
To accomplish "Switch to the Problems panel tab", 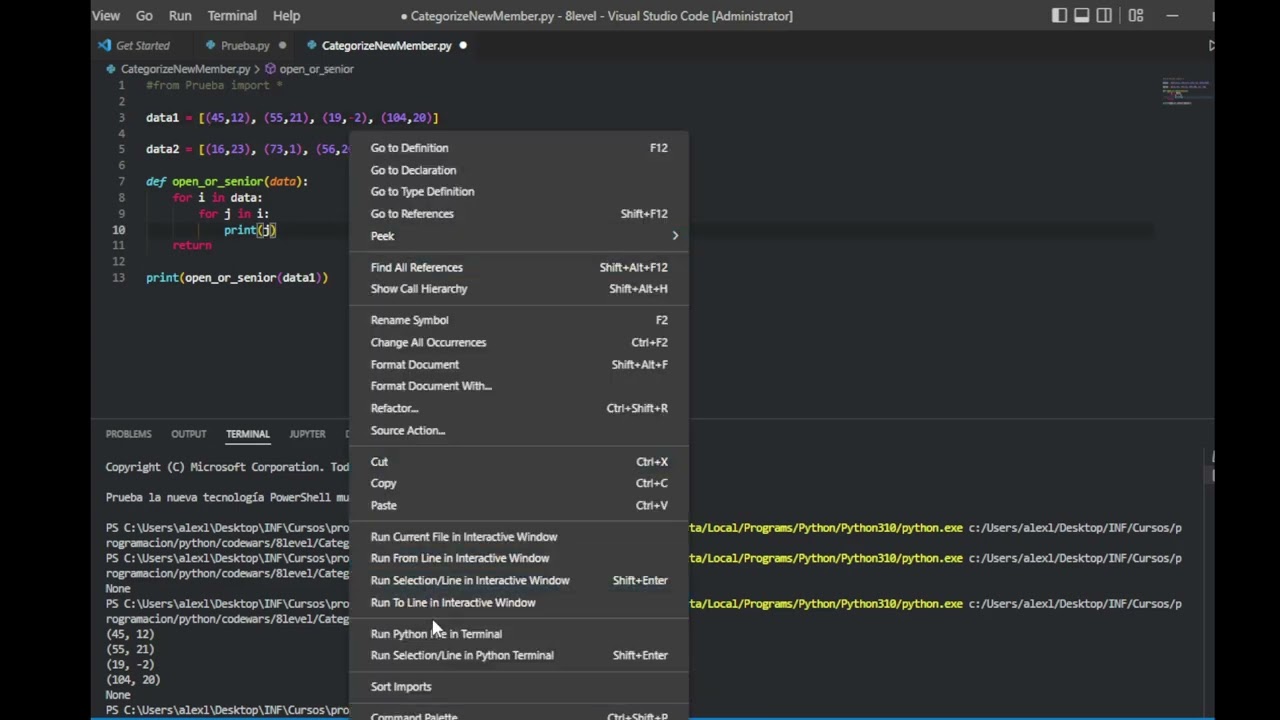I will click(x=129, y=434).
